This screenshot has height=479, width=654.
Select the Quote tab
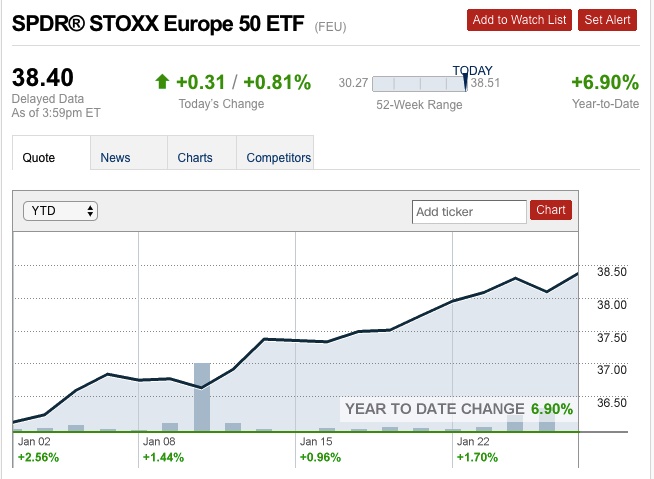39,157
